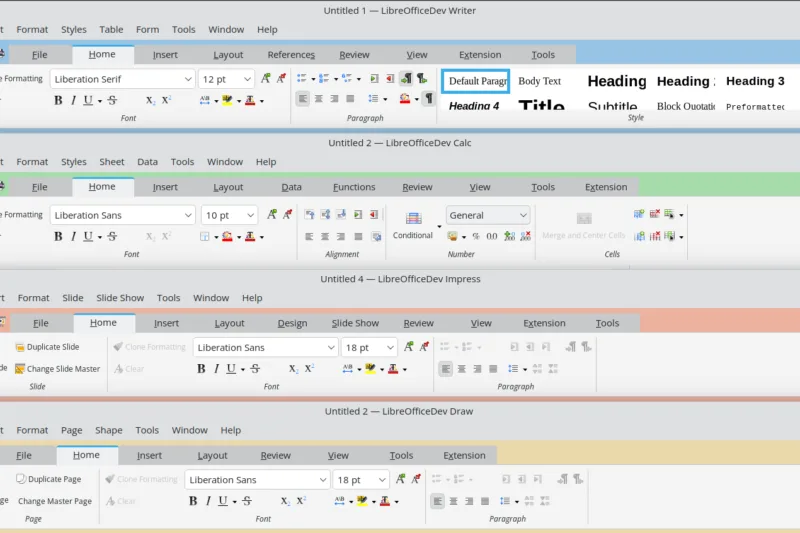Toggle Italic in the Draw ribbon
Image resolution: width=800 pixels, height=533 pixels.
point(208,501)
